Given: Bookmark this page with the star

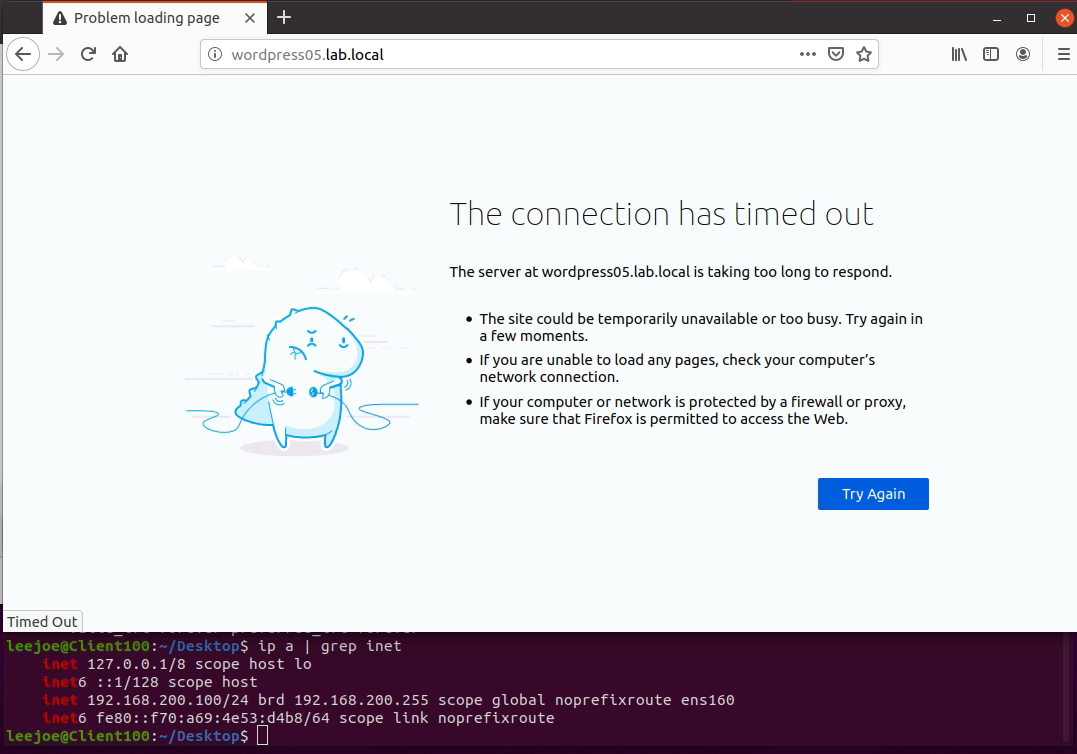Looking at the screenshot, I should point(864,54).
